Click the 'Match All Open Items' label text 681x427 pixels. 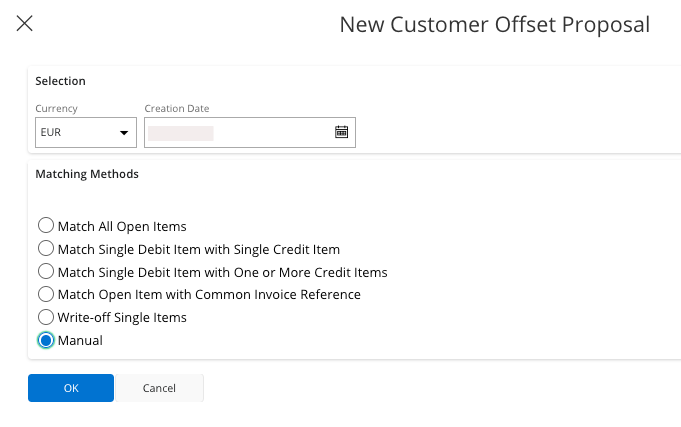coord(122,226)
